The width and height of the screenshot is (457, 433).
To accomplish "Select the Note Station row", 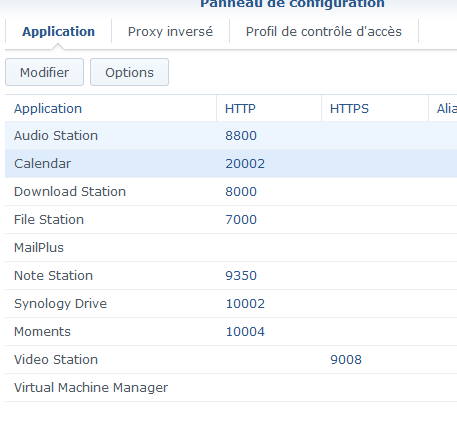I will pyautogui.click(x=231, y=276).
